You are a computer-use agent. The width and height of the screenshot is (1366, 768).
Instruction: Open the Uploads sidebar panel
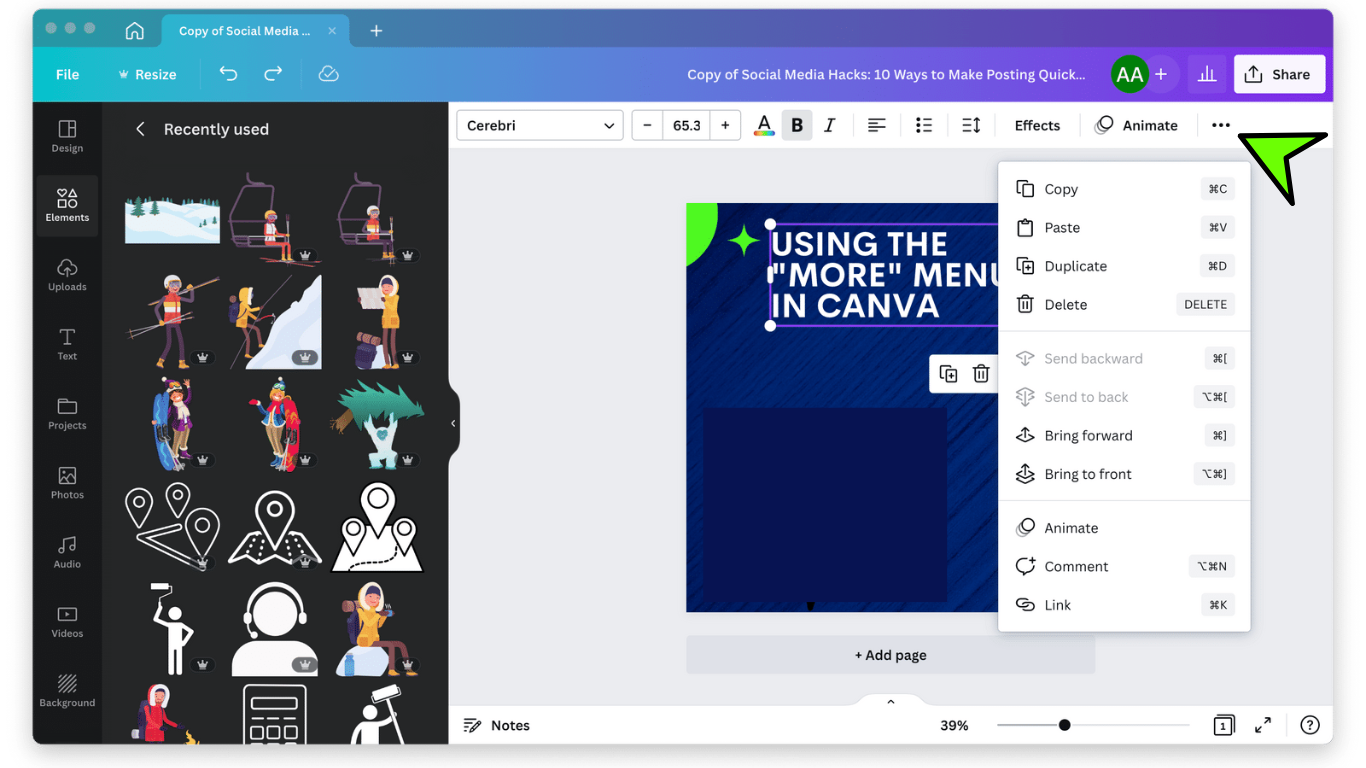coord(67,274)
